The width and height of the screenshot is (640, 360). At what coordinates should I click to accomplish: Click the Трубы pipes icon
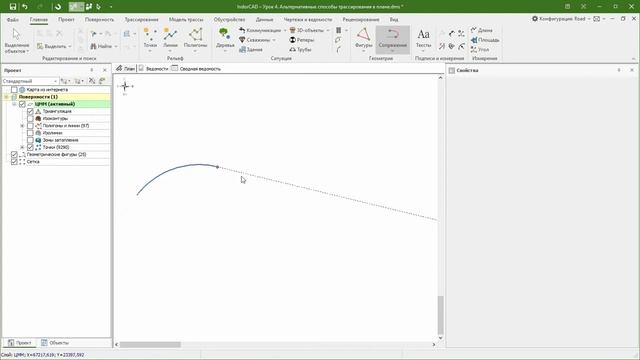[292, 49]
